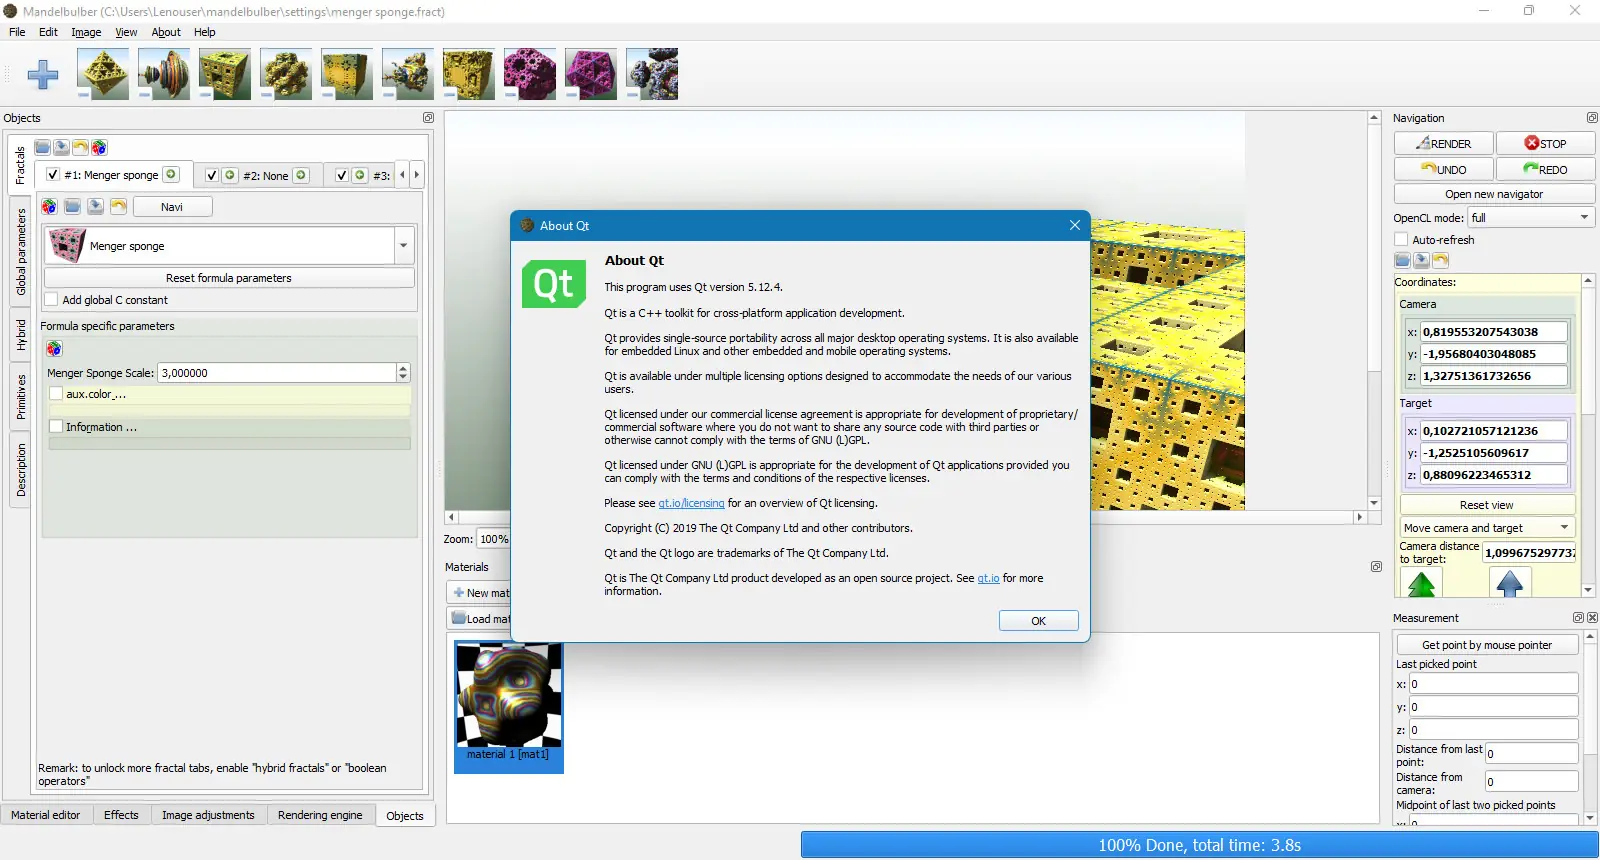The image size is (1600, 860).
Task: Switch to the Hybrid vertical tab
Action: [20, 335]
